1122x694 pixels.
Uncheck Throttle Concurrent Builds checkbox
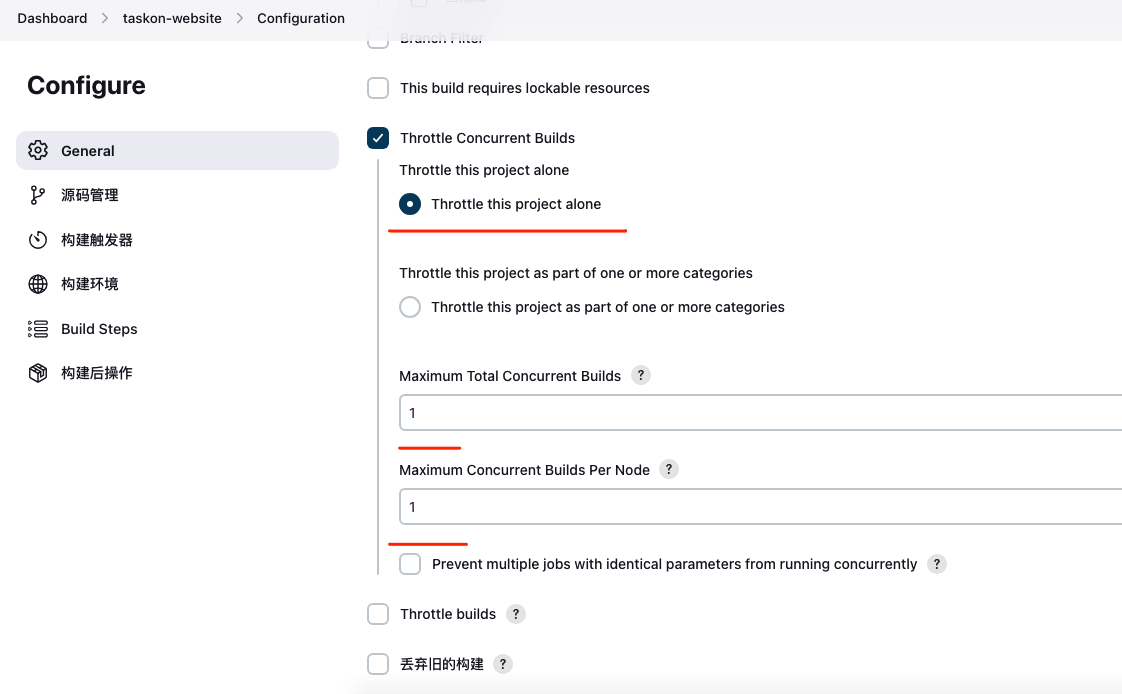coord(378,138)
